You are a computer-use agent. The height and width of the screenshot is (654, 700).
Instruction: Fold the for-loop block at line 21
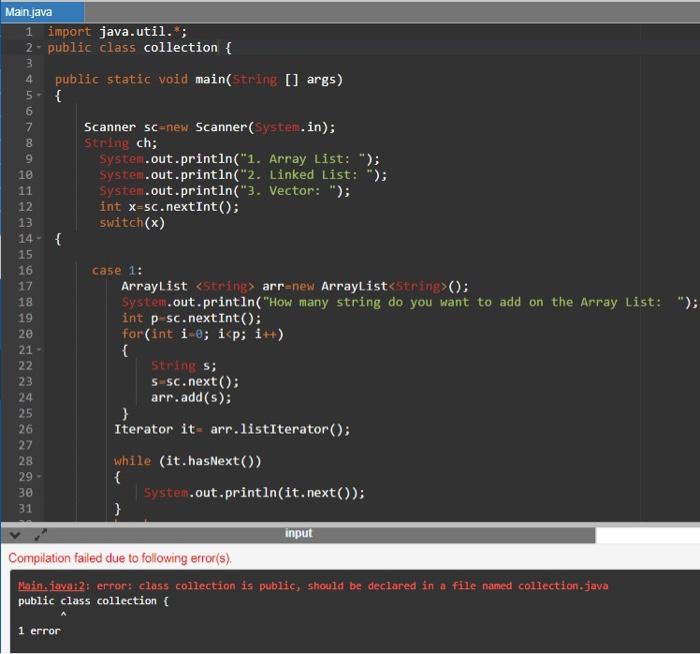tap(39, 350)
